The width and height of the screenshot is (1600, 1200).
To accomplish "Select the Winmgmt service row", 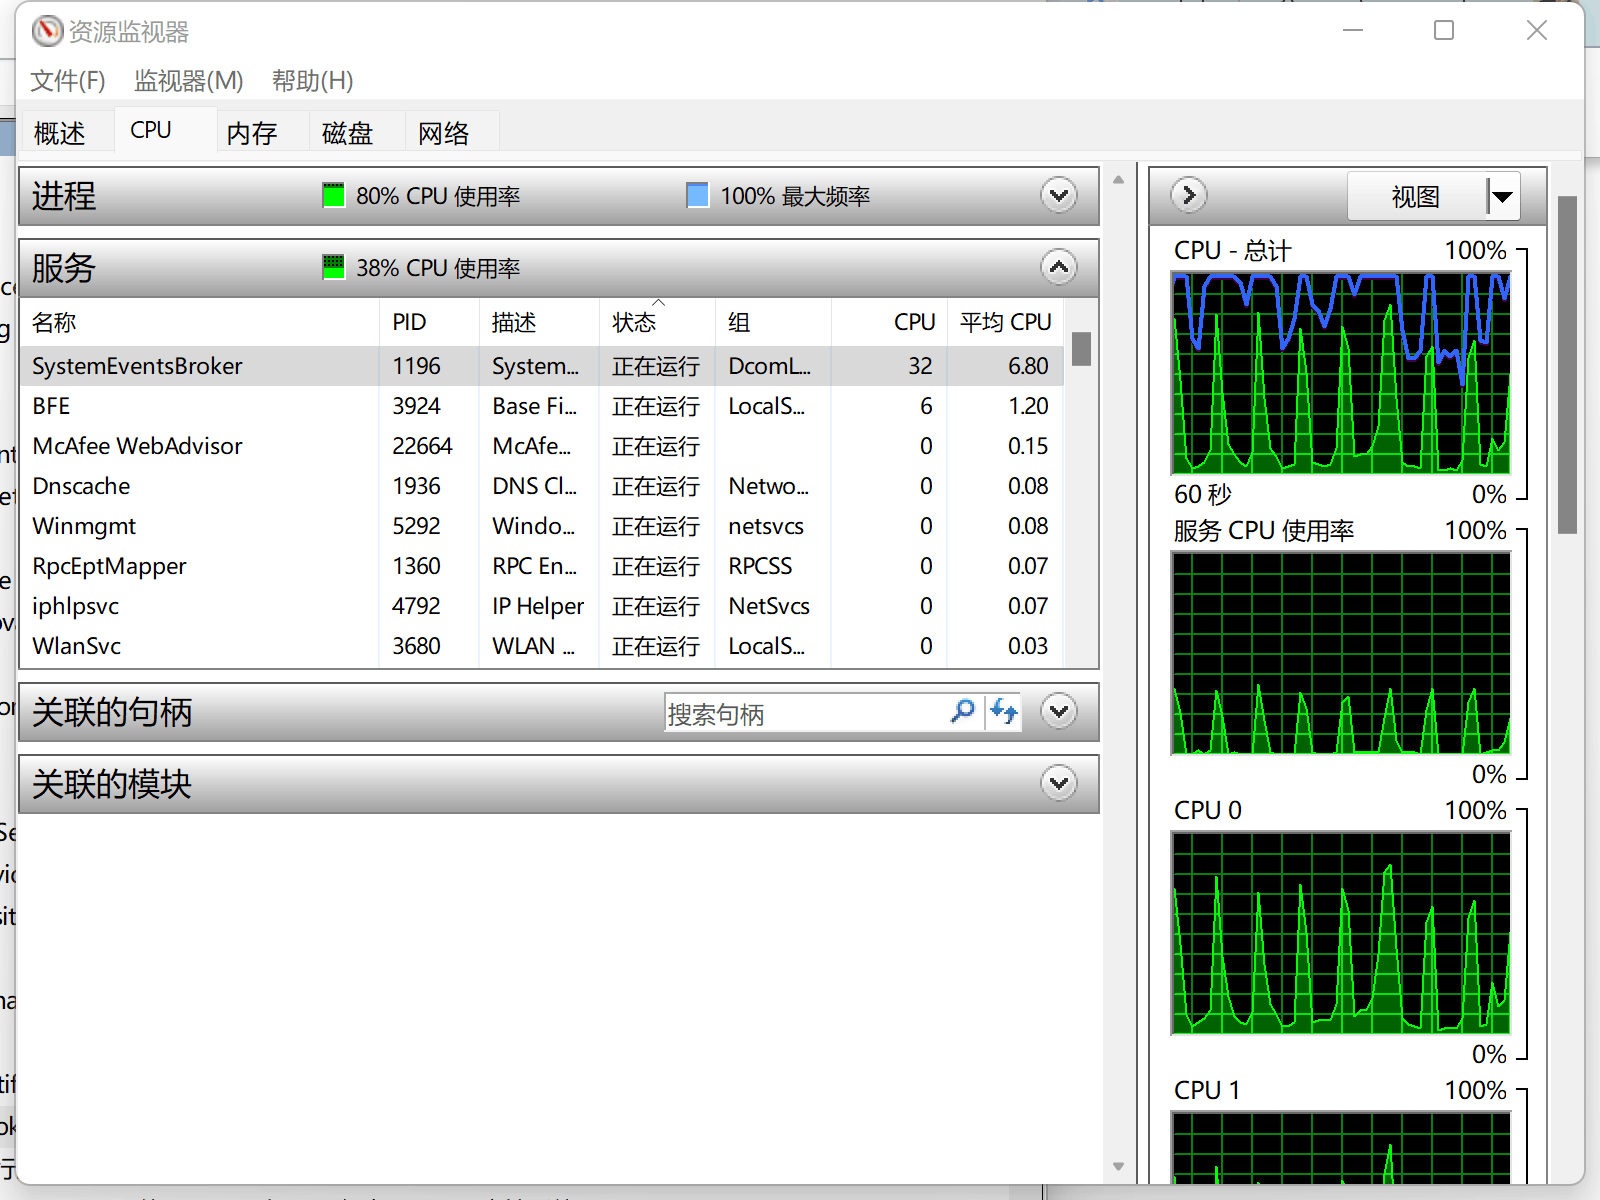I will (x=541, y=526).
